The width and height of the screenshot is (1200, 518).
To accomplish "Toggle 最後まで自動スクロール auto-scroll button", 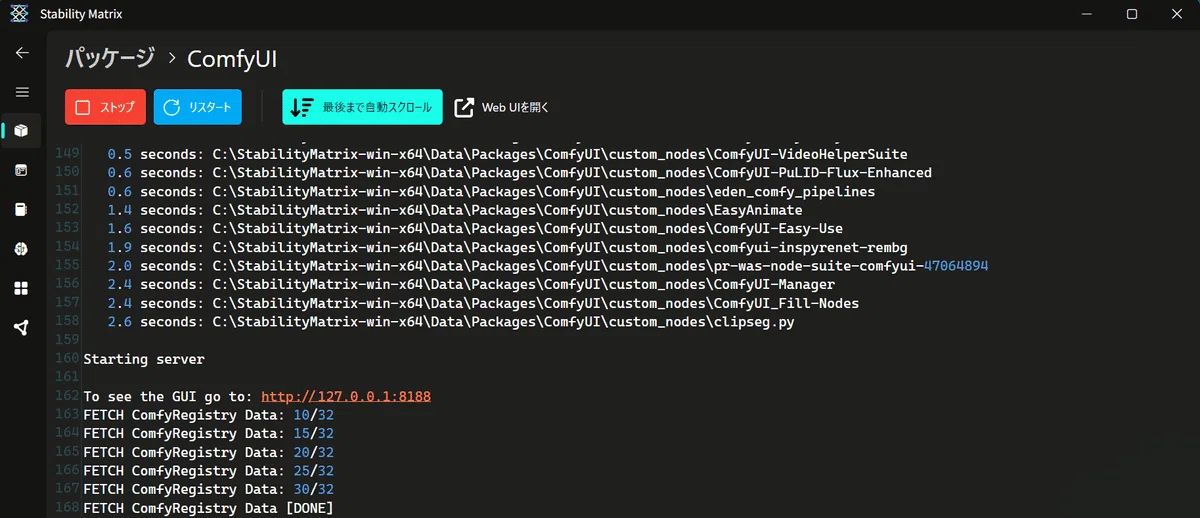I will [x=362, y=107].
